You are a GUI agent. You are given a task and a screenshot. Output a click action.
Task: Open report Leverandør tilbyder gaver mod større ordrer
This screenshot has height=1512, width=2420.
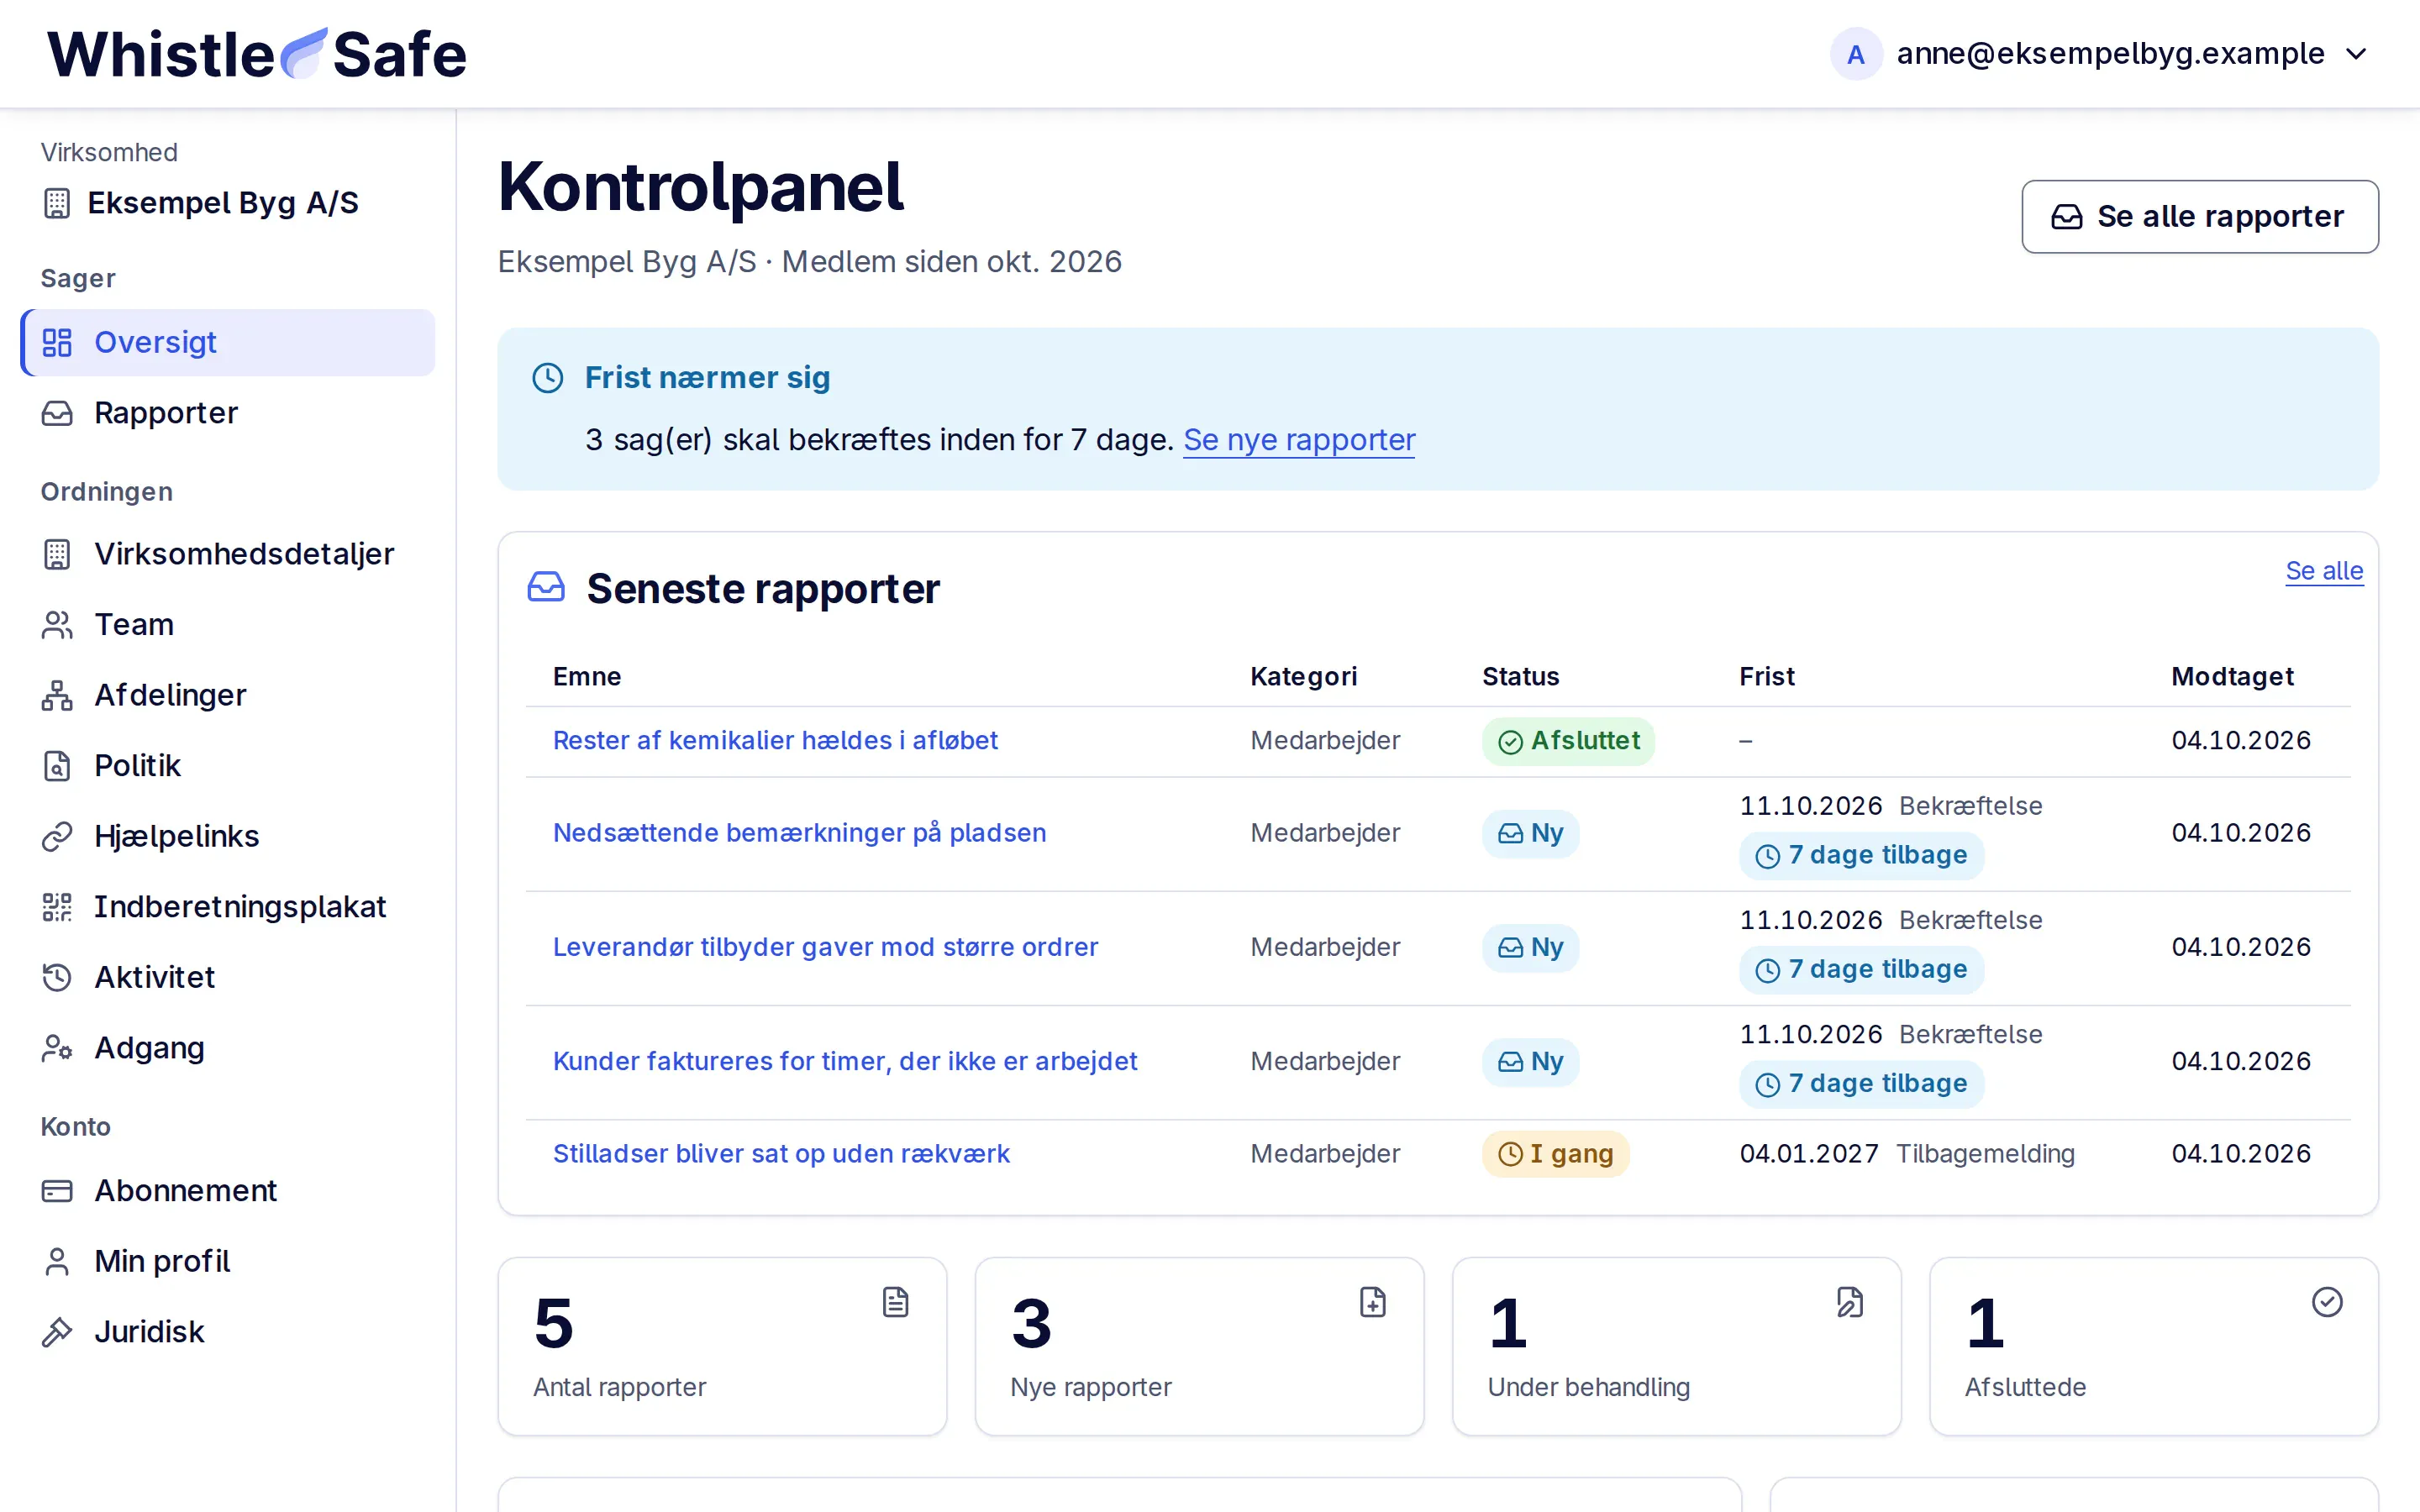(825, 947)
